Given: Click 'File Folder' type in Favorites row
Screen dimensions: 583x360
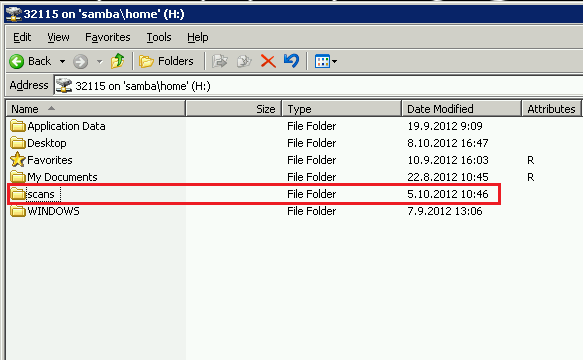Looking at the screenshot, I should tap(312, 160).
